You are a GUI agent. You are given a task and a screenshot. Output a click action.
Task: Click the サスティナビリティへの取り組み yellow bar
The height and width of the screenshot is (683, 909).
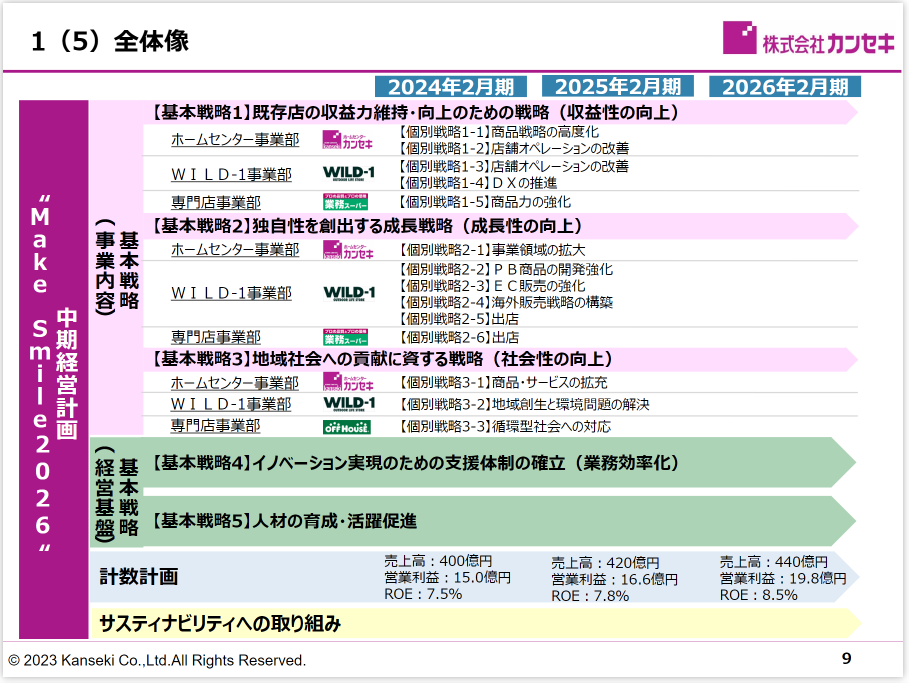(x=220, y=624)
